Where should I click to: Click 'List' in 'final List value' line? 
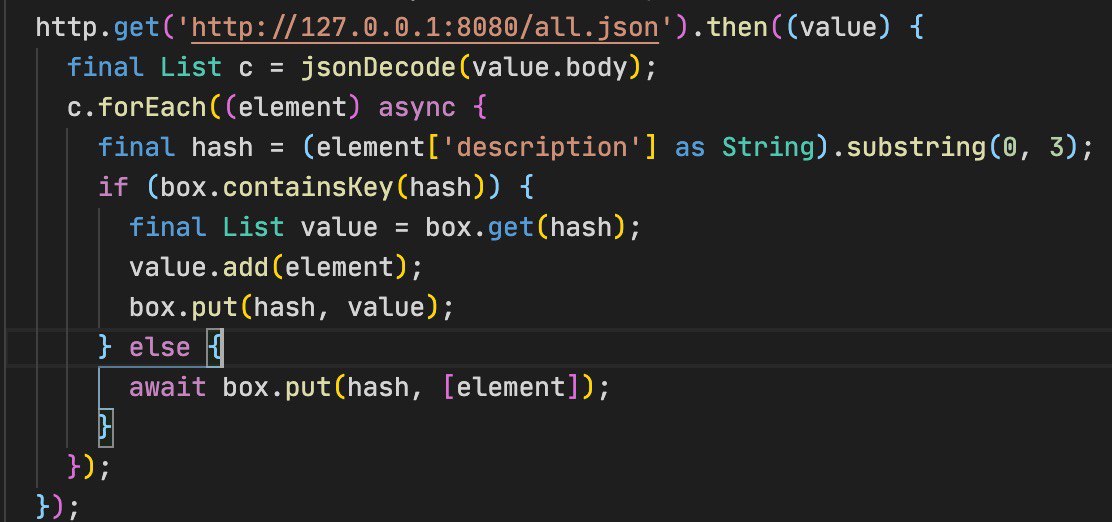[253, 227]
